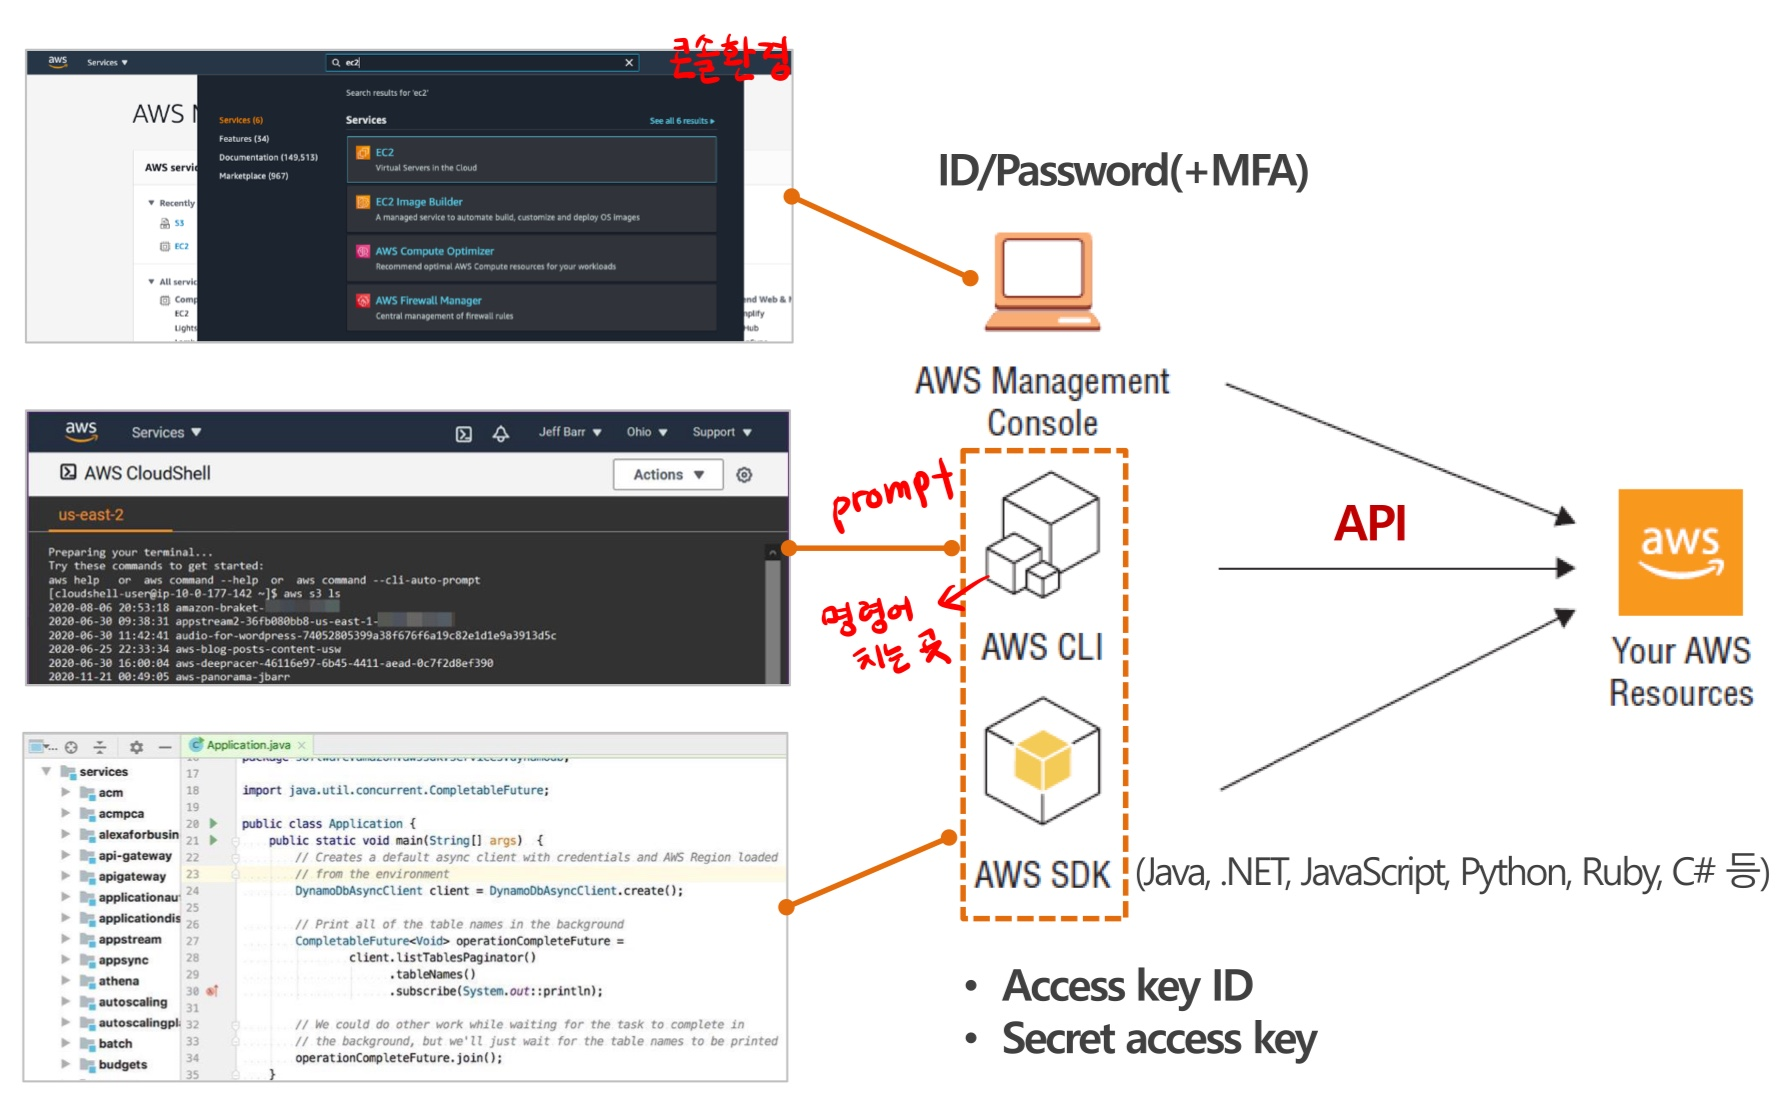
Task: Open the project view selector icon in IDE
Action: (x=42, y=747)
